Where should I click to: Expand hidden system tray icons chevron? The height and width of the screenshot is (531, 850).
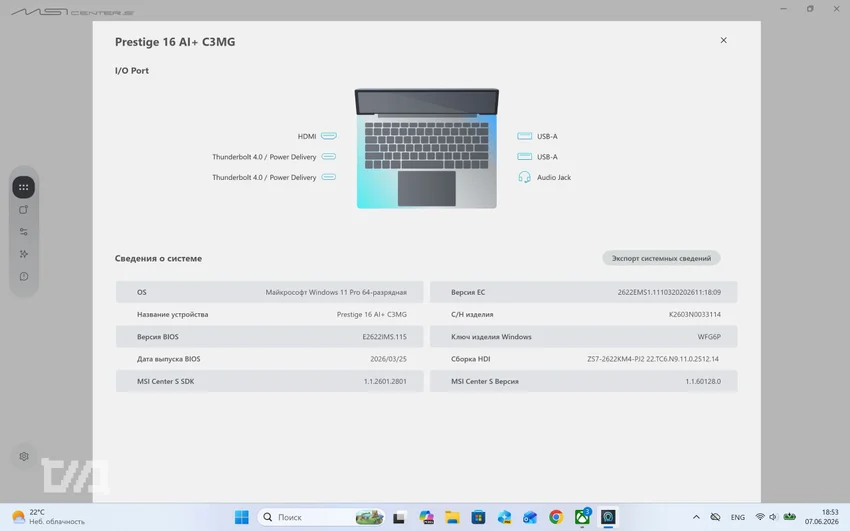pyautogui.click(x=696, y=517)
